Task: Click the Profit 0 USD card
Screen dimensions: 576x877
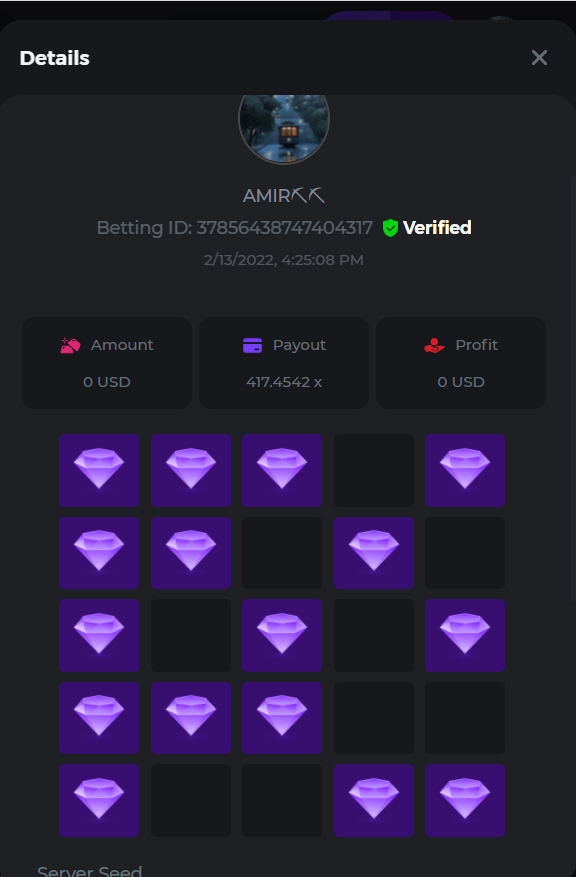Action: [461, 363]
